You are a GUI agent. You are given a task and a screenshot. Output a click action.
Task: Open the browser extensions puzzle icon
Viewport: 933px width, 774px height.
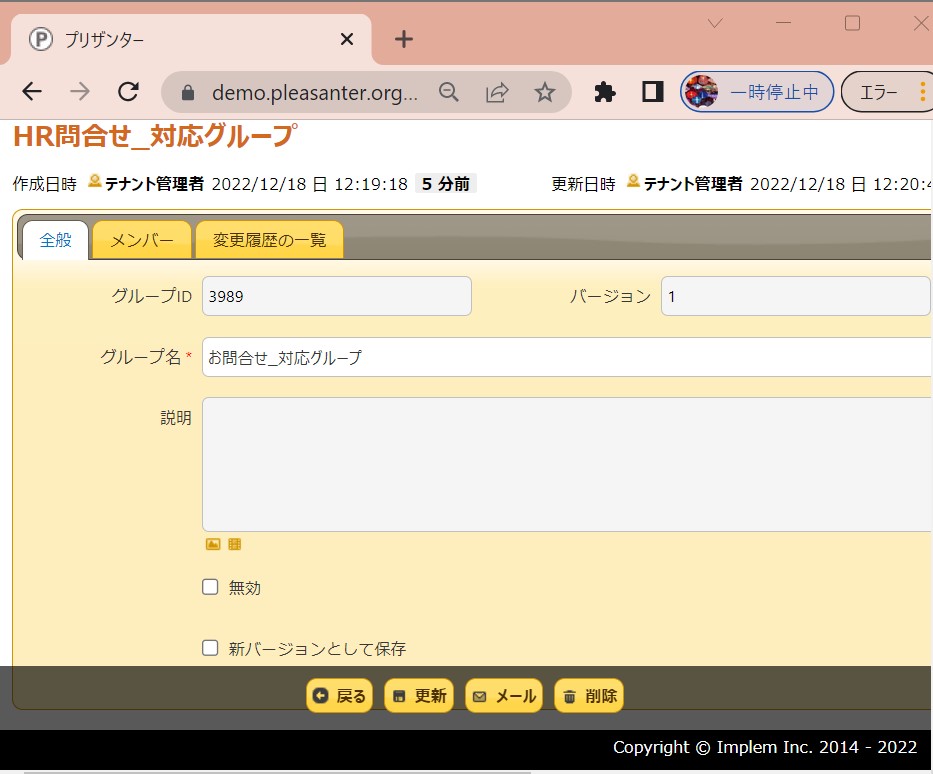click(605, 92)
